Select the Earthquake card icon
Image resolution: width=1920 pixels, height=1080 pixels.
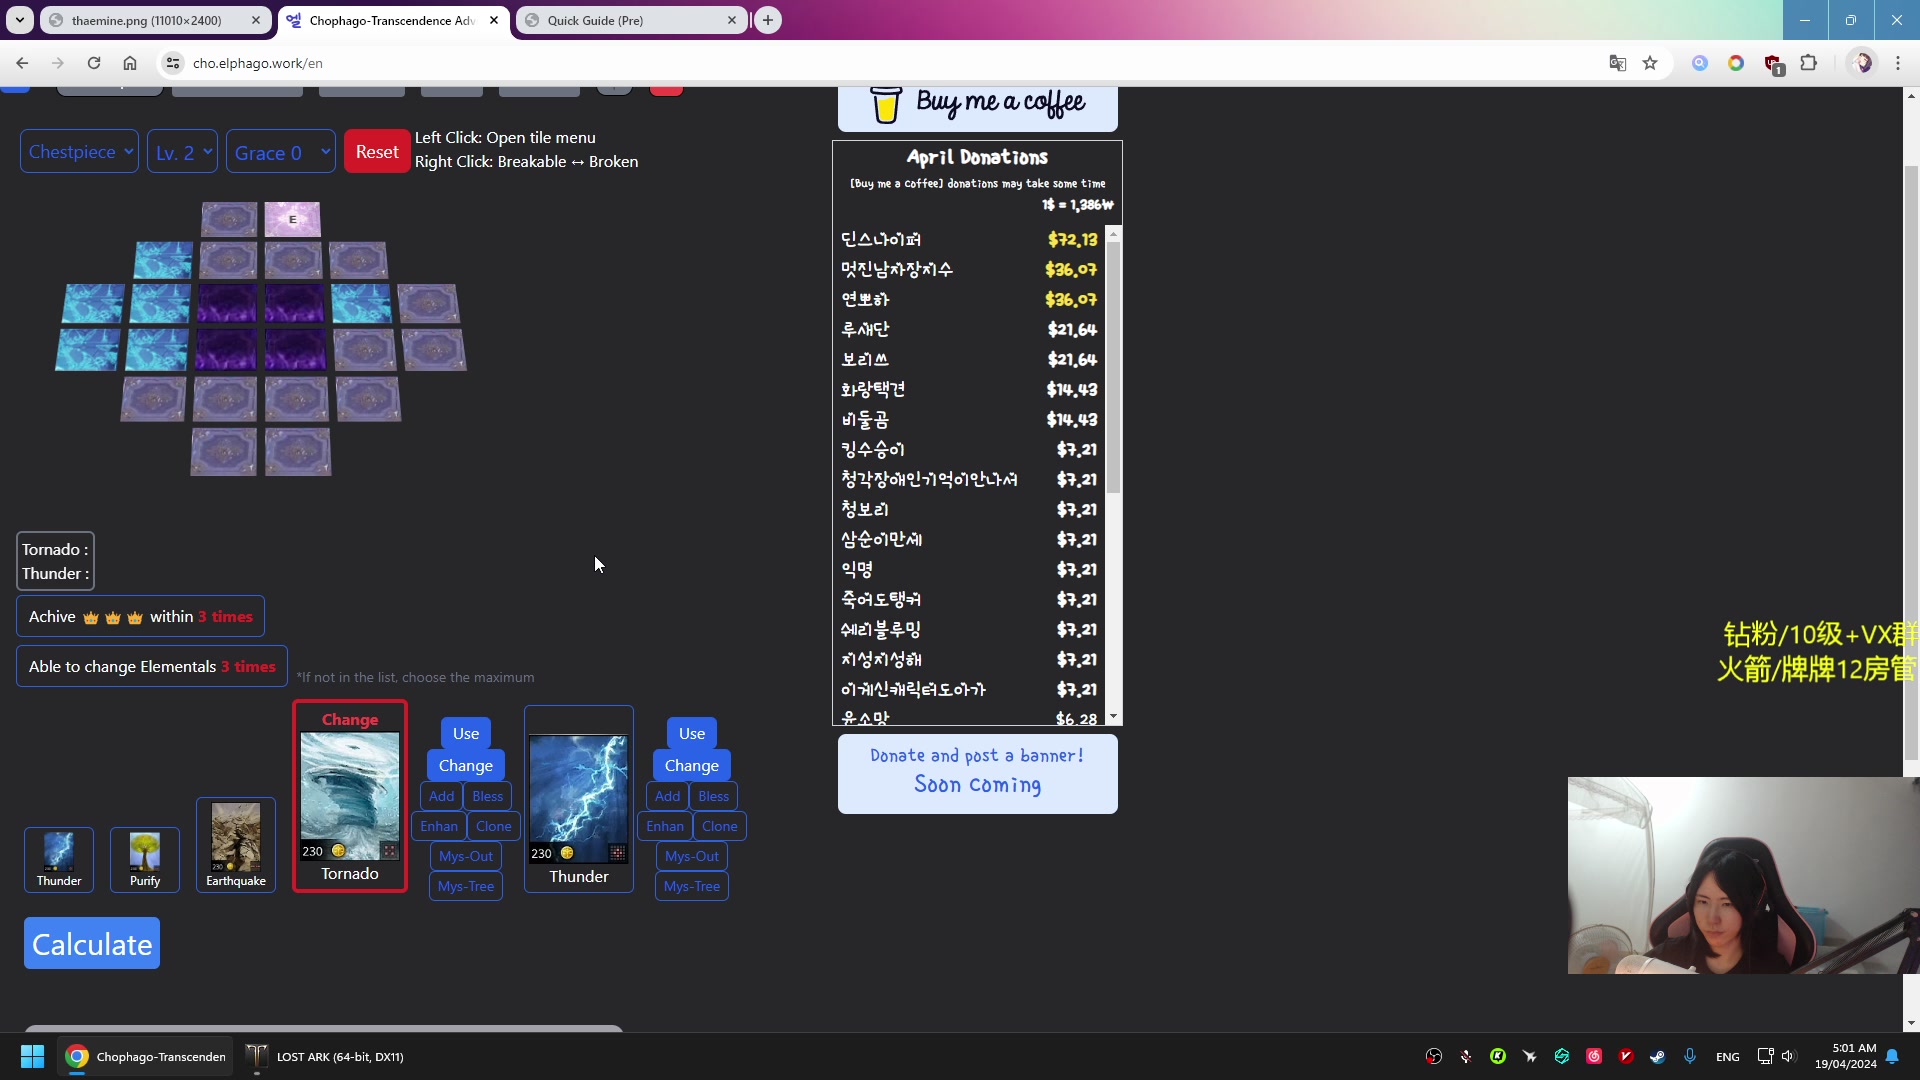tap(236, 838)
